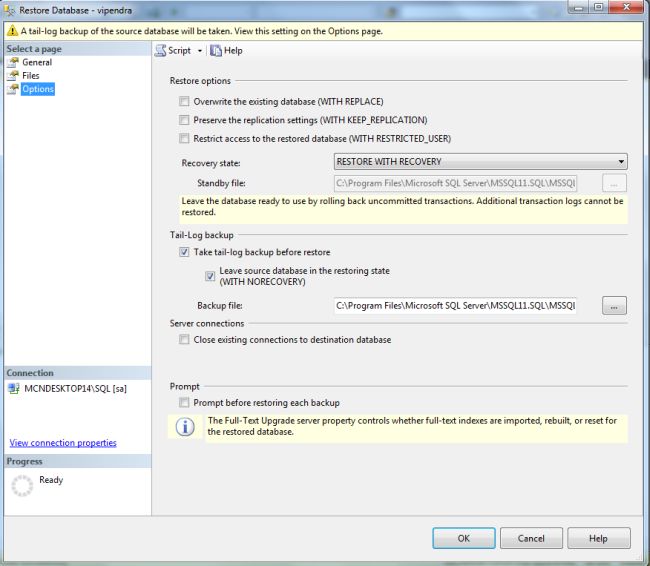Uncheck Leave source database in restoring state
This screenshot has height=566, width=650.
point(210,276)
